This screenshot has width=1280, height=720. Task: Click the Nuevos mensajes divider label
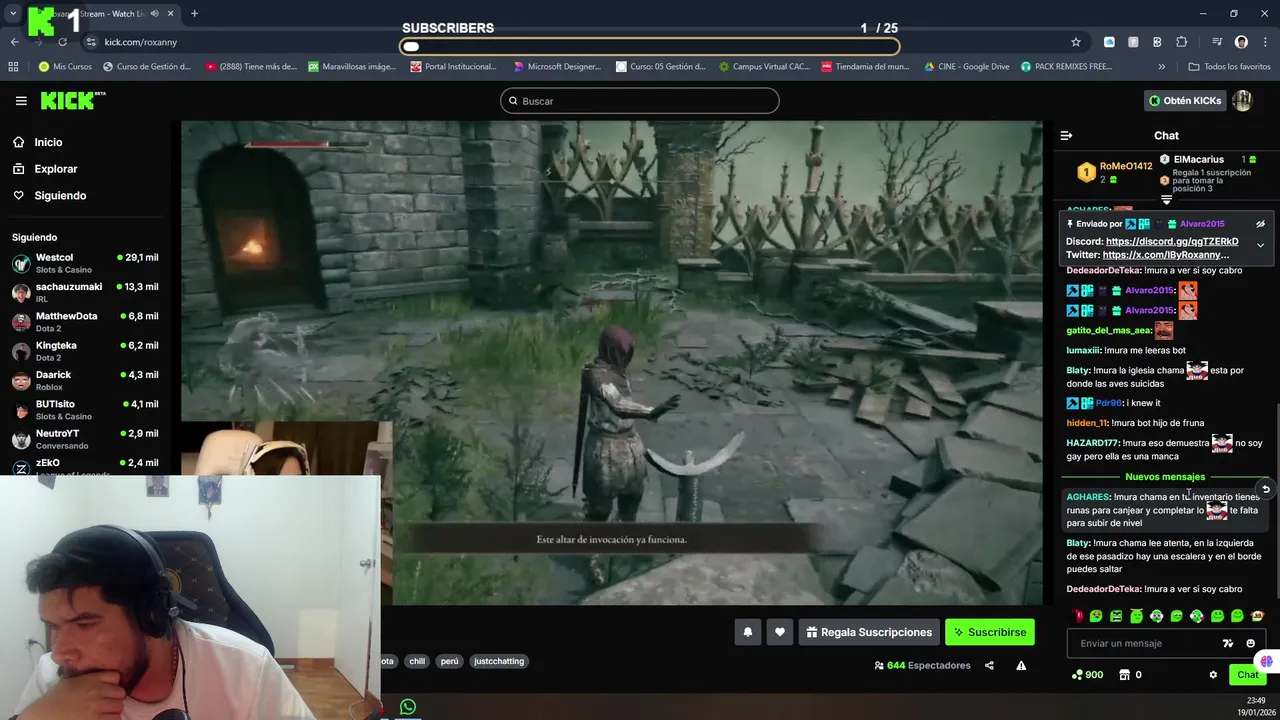click(x=1165, y=477)
